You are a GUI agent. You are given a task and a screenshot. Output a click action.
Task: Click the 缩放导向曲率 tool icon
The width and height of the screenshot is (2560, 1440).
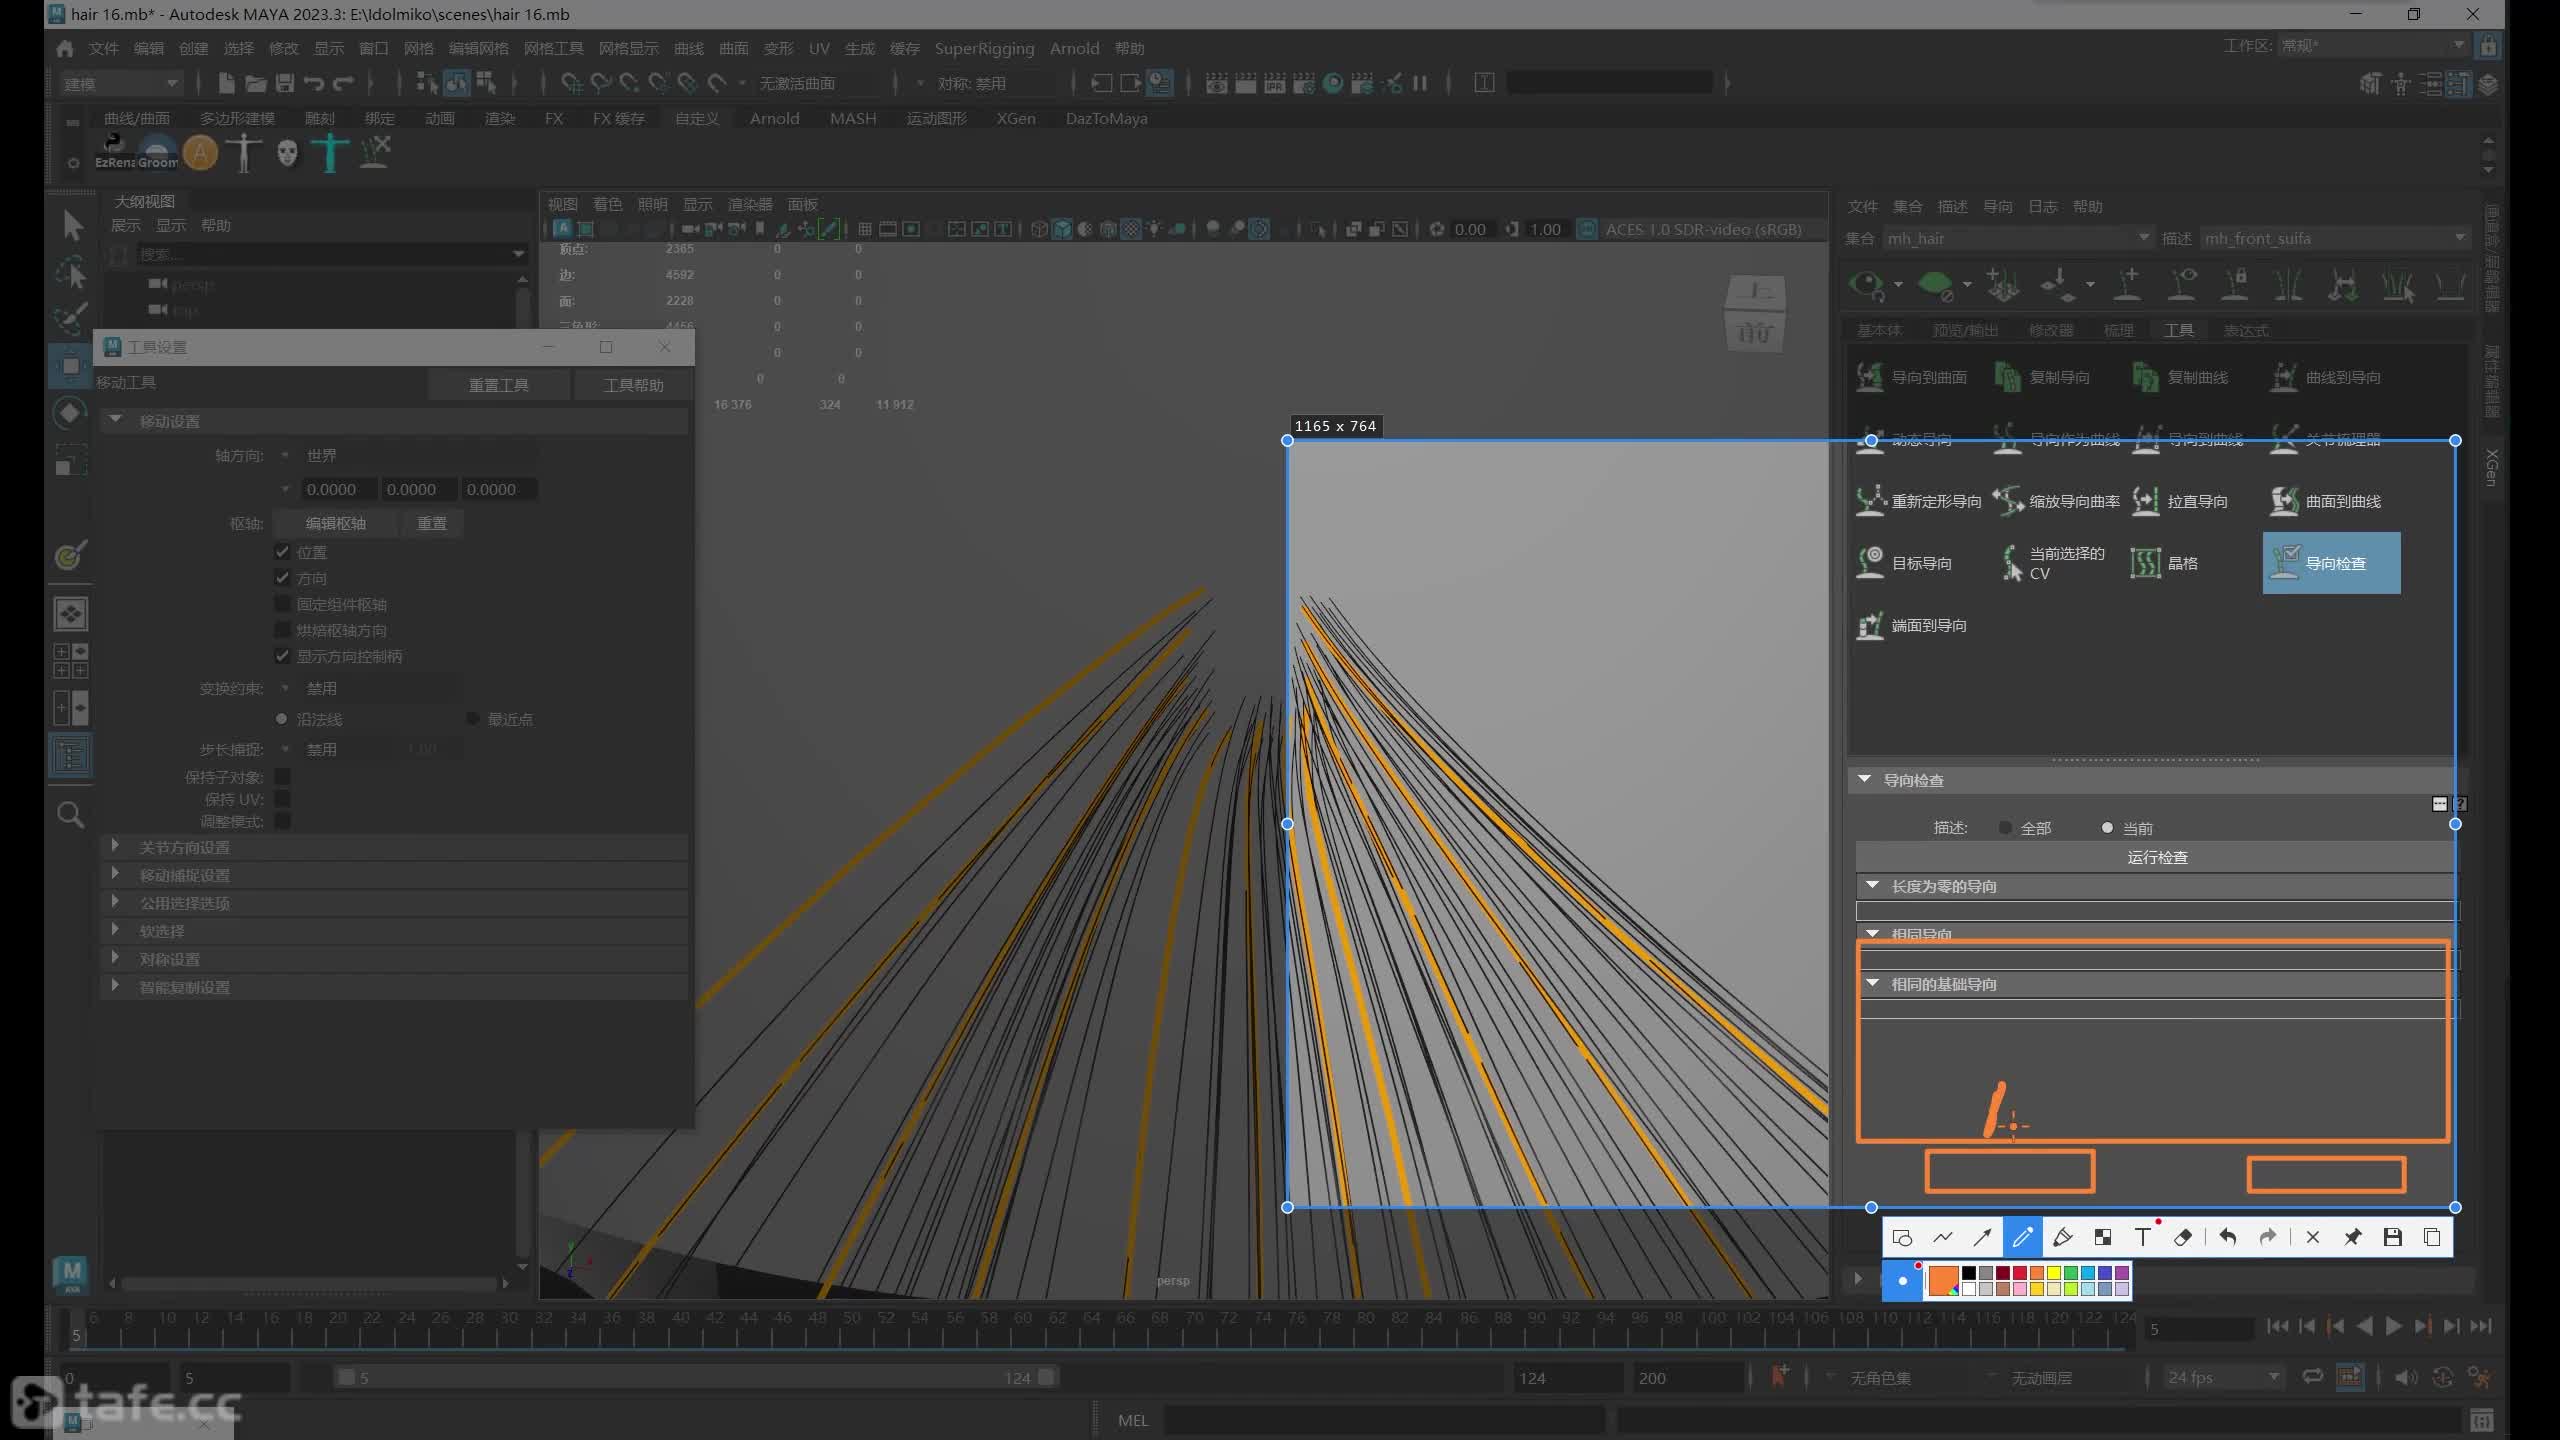(2007, 501)
